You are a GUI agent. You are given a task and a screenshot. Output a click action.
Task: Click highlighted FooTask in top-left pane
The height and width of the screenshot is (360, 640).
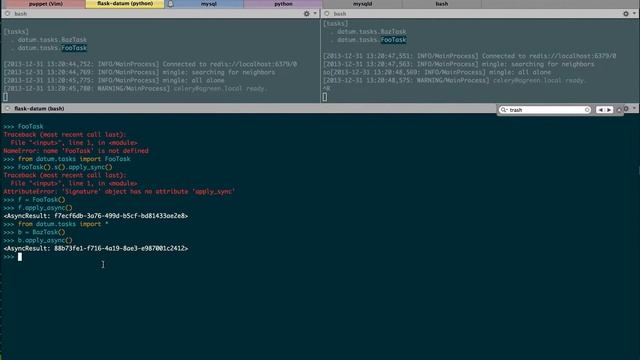click(x=74, y=48)
